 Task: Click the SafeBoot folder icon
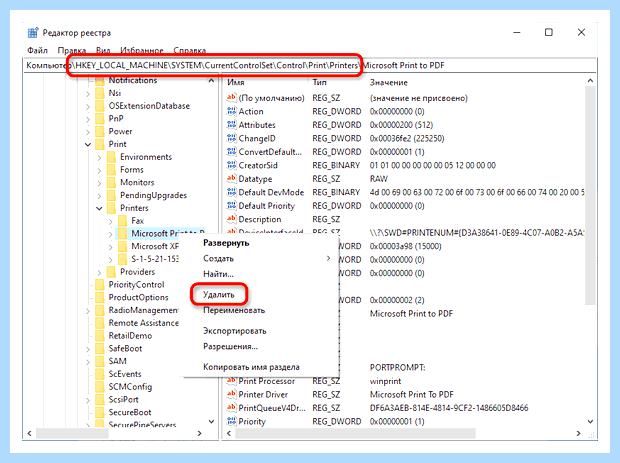(x=100, y=348)
